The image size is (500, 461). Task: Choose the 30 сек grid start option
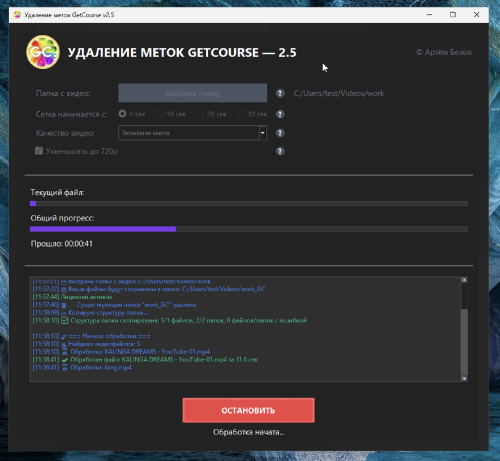[x=240, y=114]
